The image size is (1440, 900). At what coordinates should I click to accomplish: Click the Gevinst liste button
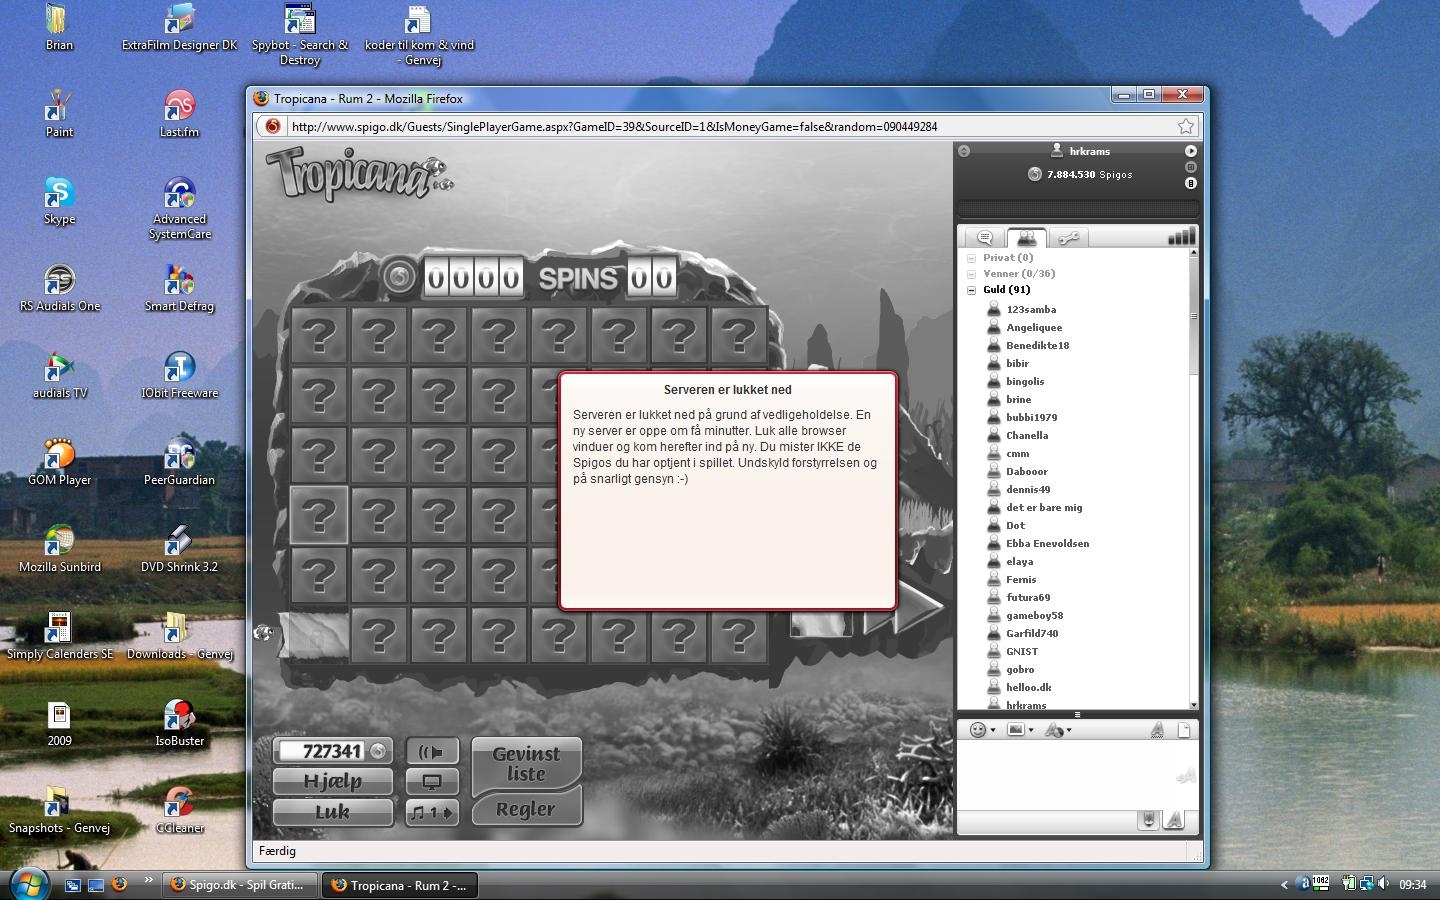[526, 765]
